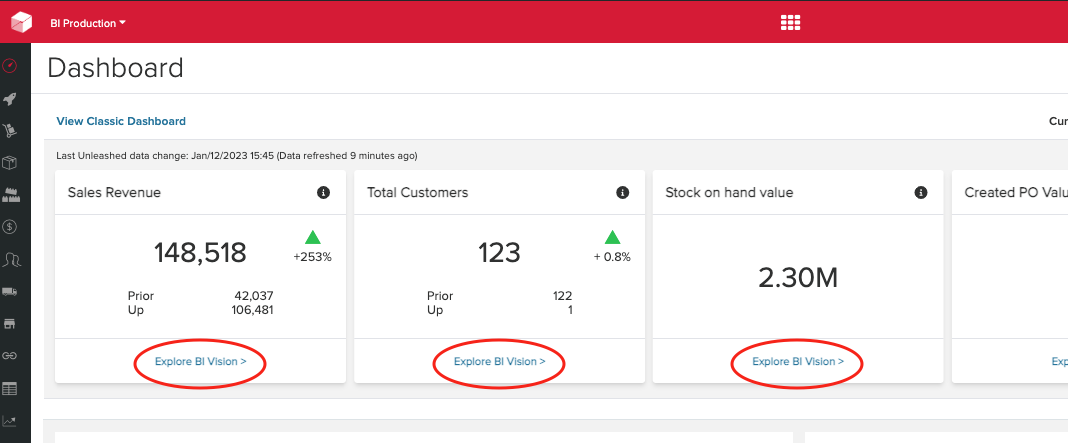Open the sales dollar sidebar icon
Image resolution: width=1068 pixels, height=443 pixels.
10,226
